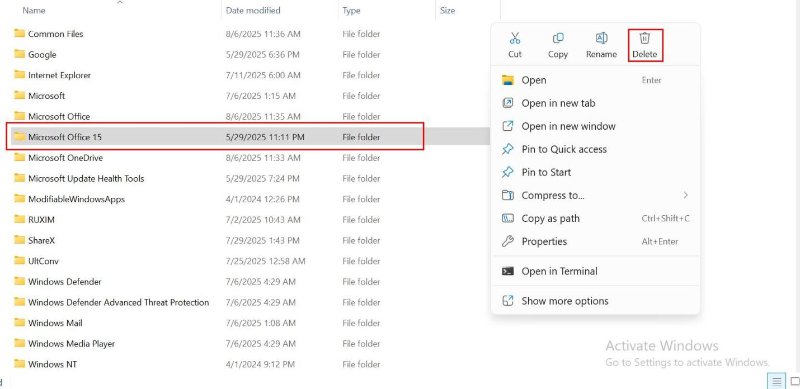
Task: Select the Windows Media Player folder
Action: pyautogui.click(x=71, y=344)
